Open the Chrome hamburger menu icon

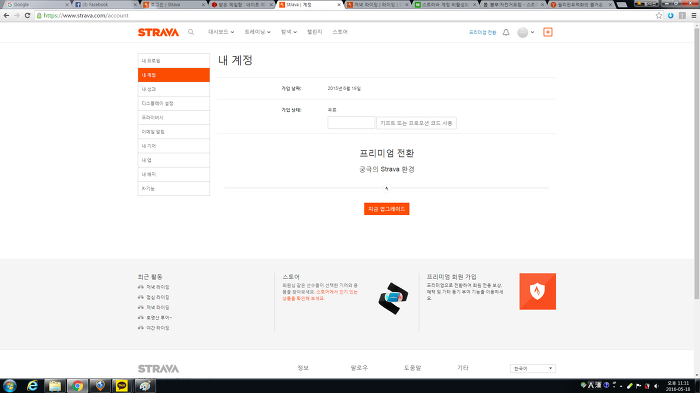(x=694, y=15)
